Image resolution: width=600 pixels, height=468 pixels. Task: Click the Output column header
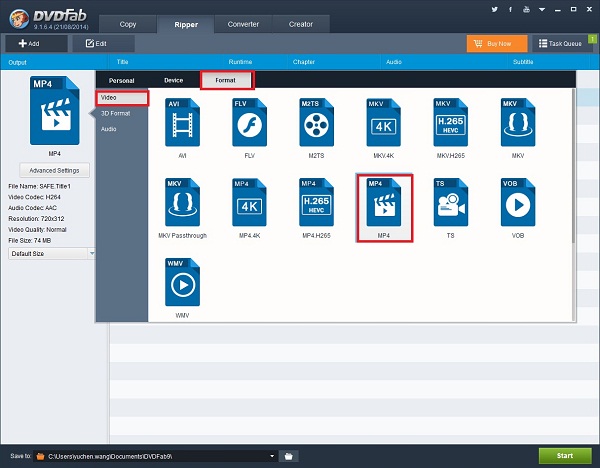tap(18, 62)
